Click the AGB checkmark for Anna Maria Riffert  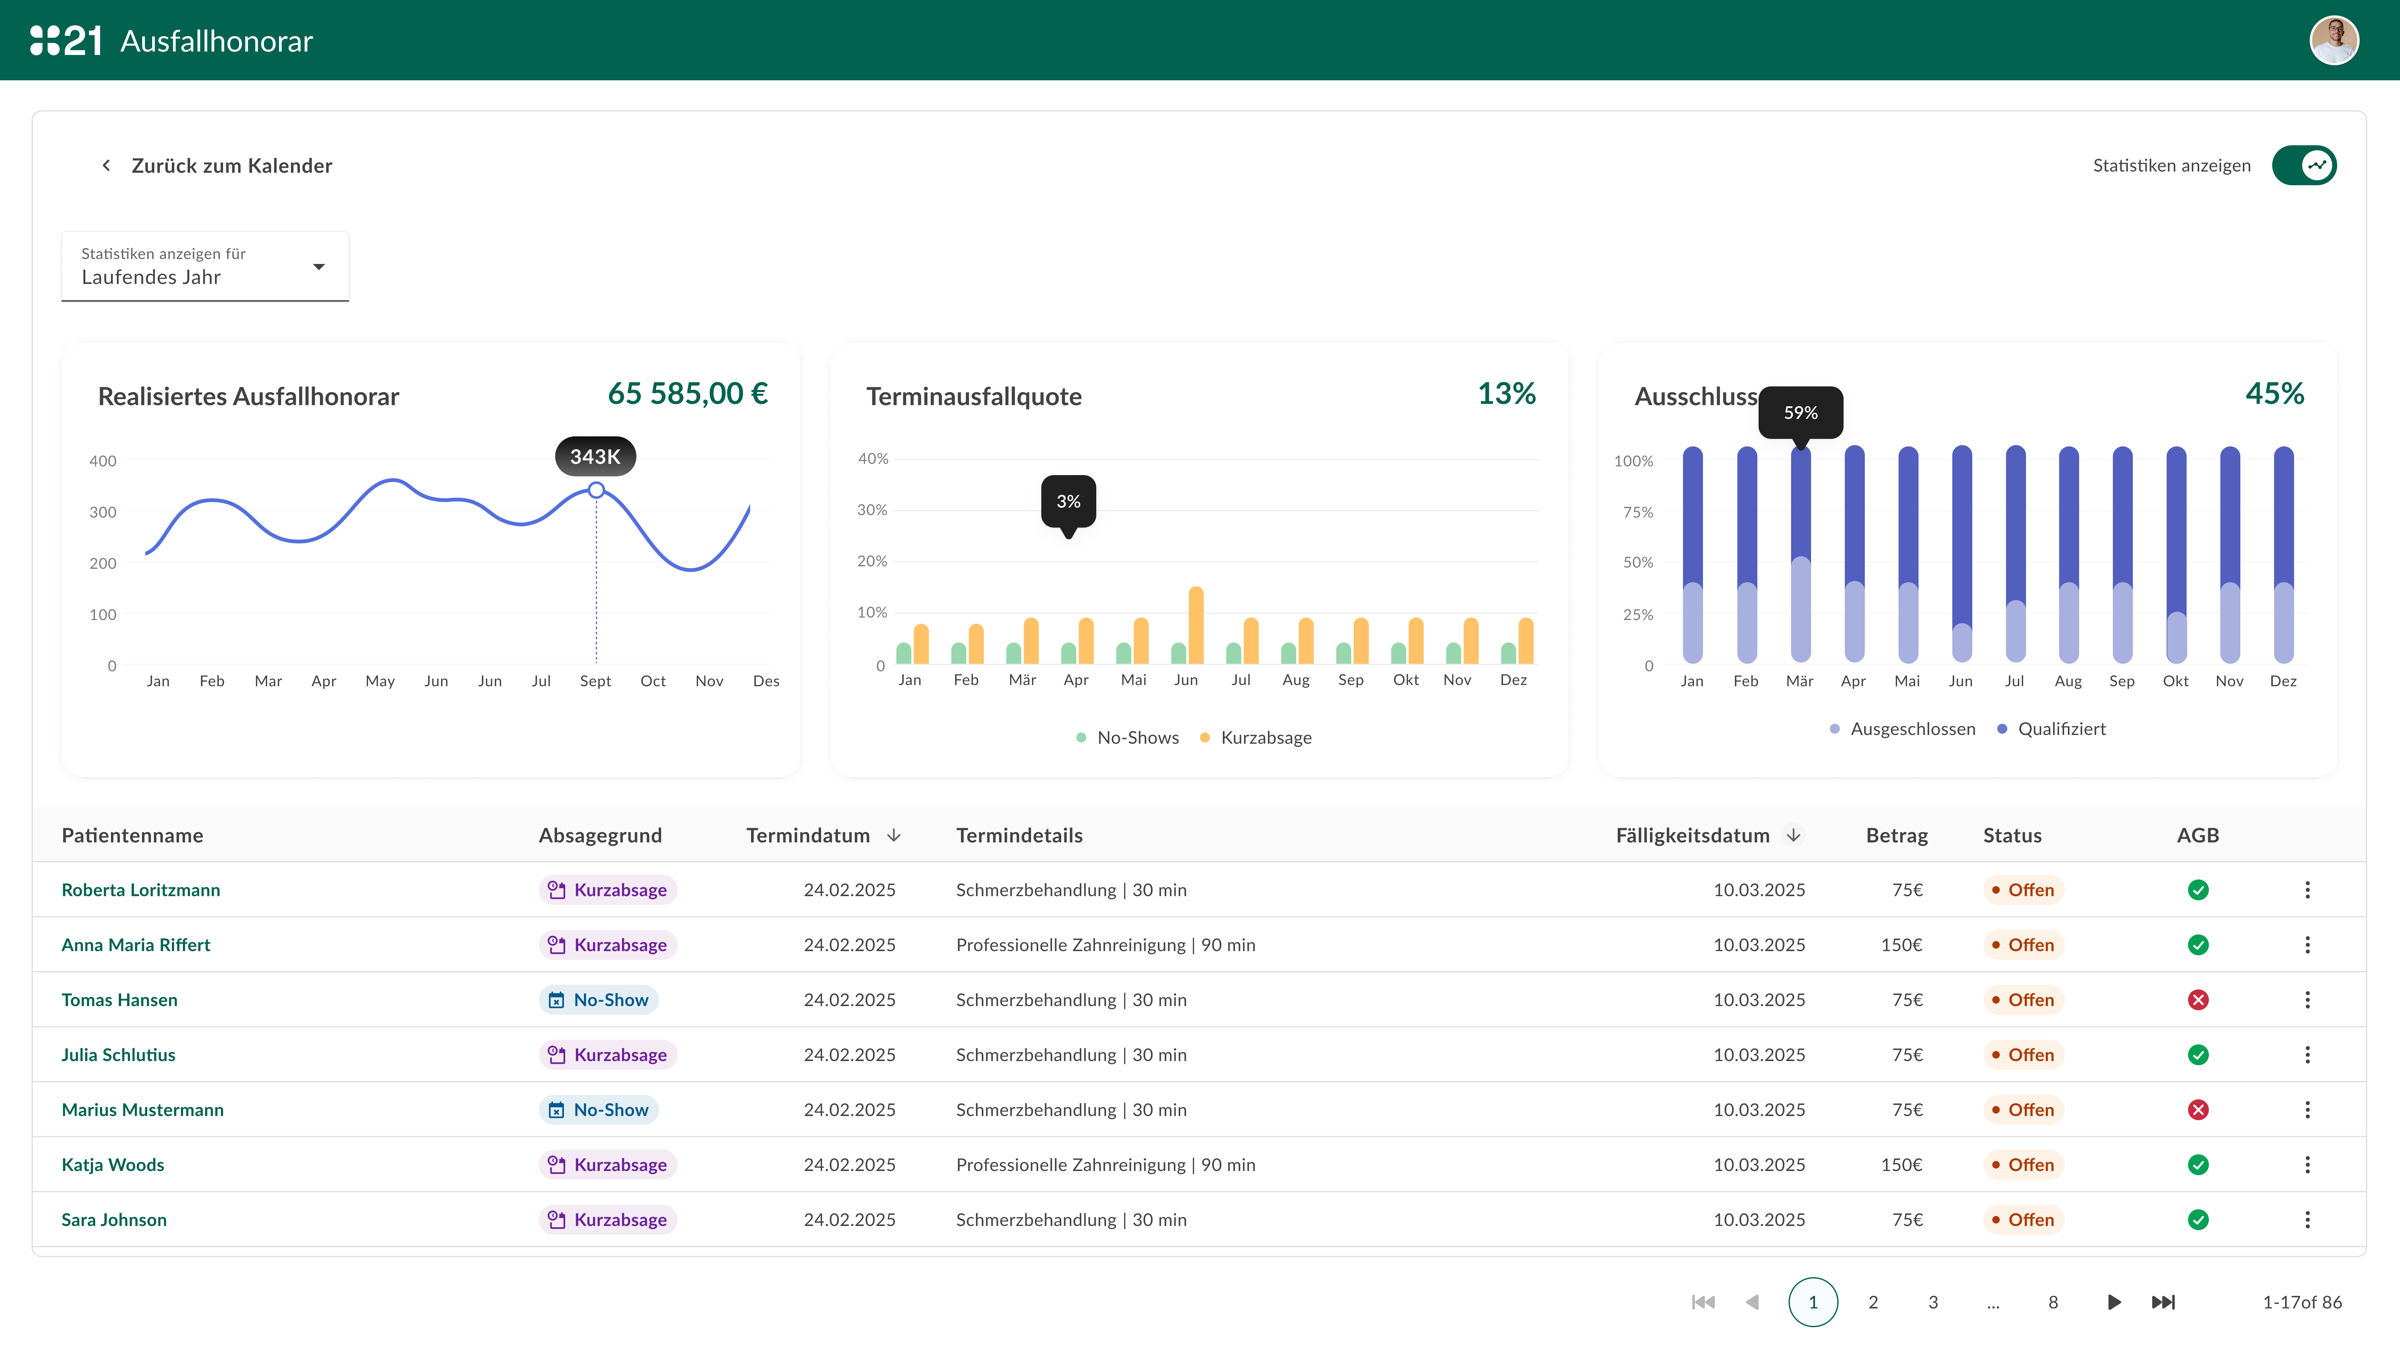click(2198, 945)
